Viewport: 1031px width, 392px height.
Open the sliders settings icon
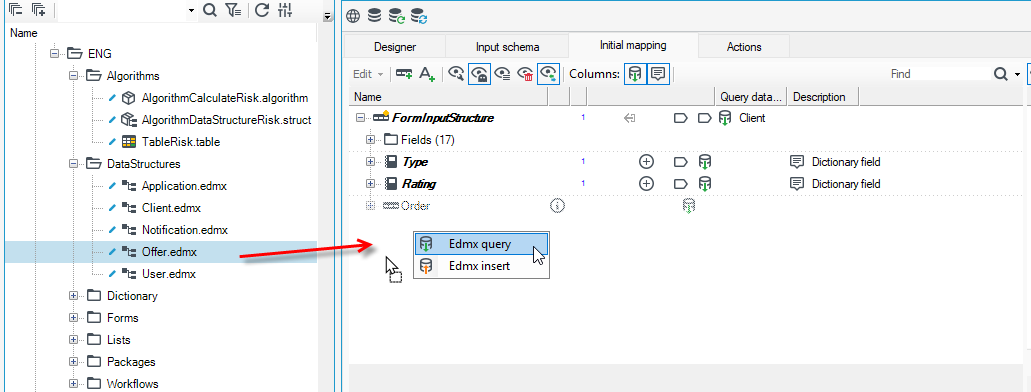coord(285,10)
